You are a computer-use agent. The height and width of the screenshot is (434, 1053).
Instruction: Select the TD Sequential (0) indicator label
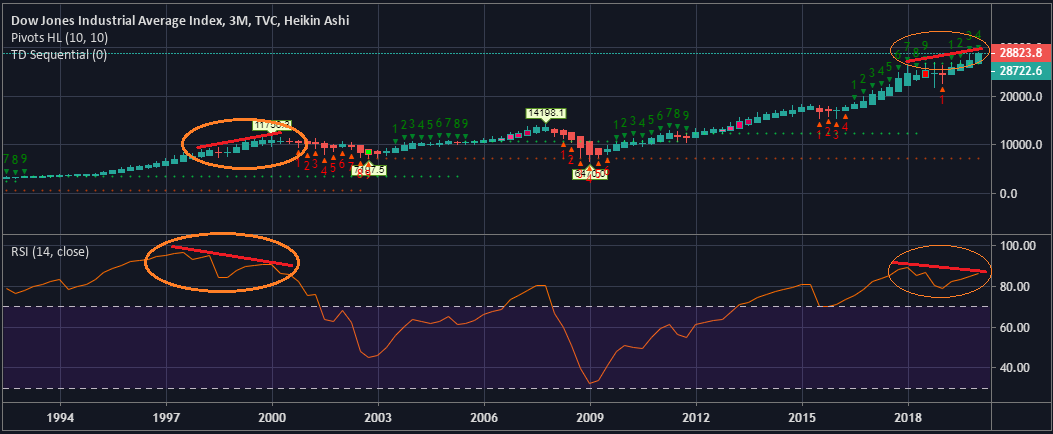[58, 55]
